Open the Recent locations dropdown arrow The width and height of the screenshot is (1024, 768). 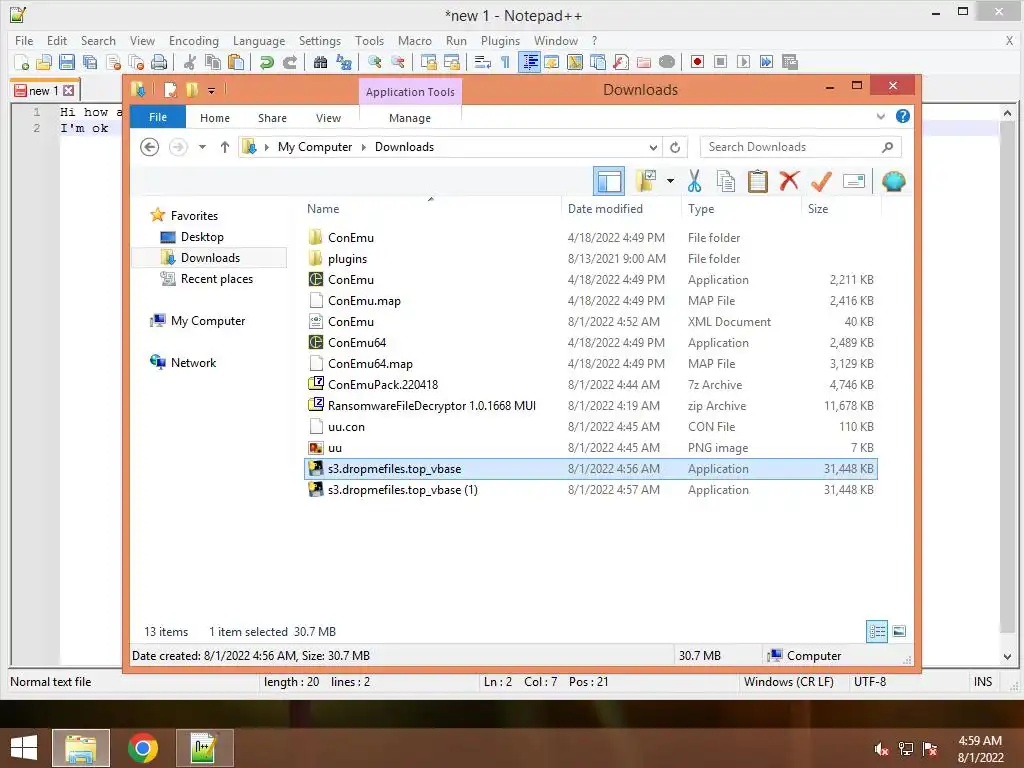click(202, 147)
